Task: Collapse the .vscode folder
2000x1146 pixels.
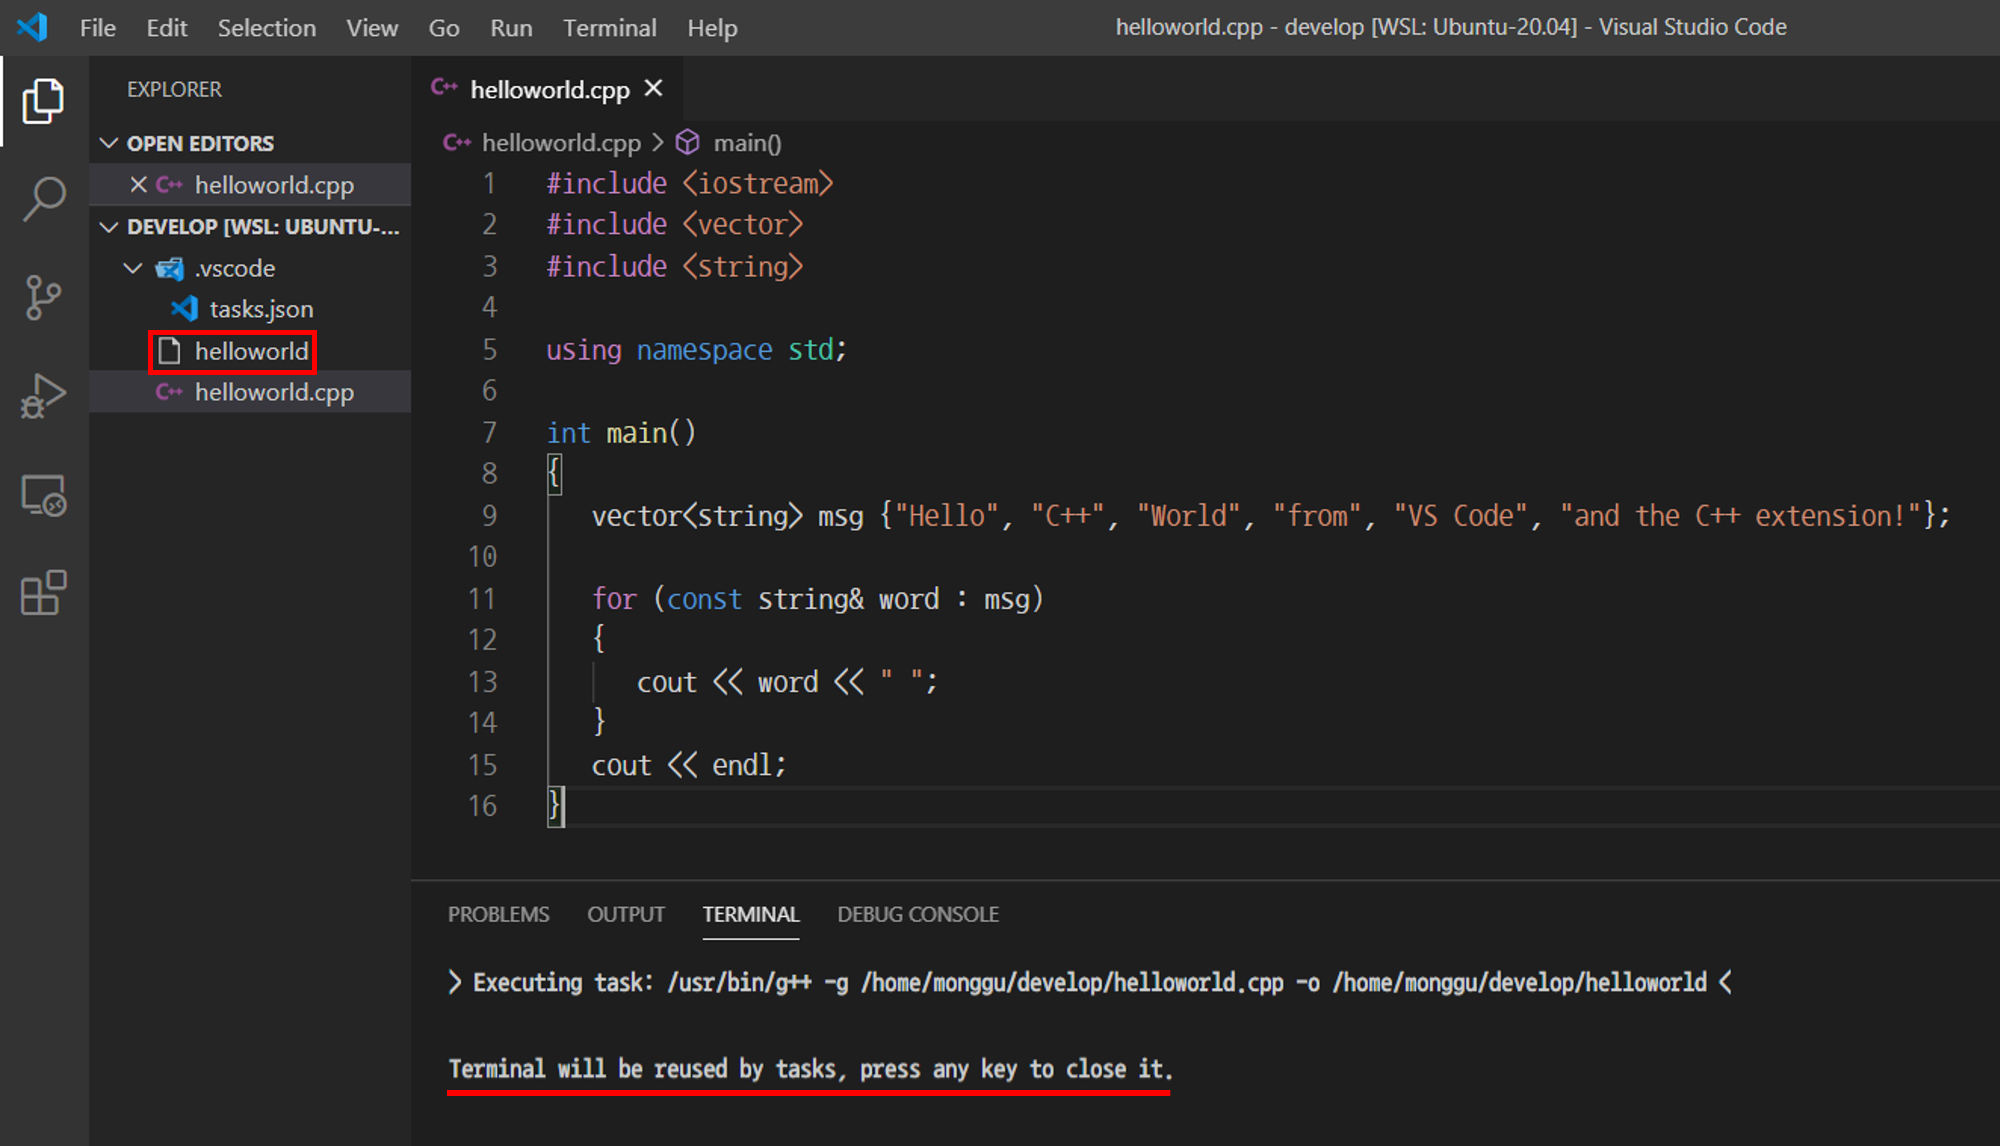Action: [133, 268]
